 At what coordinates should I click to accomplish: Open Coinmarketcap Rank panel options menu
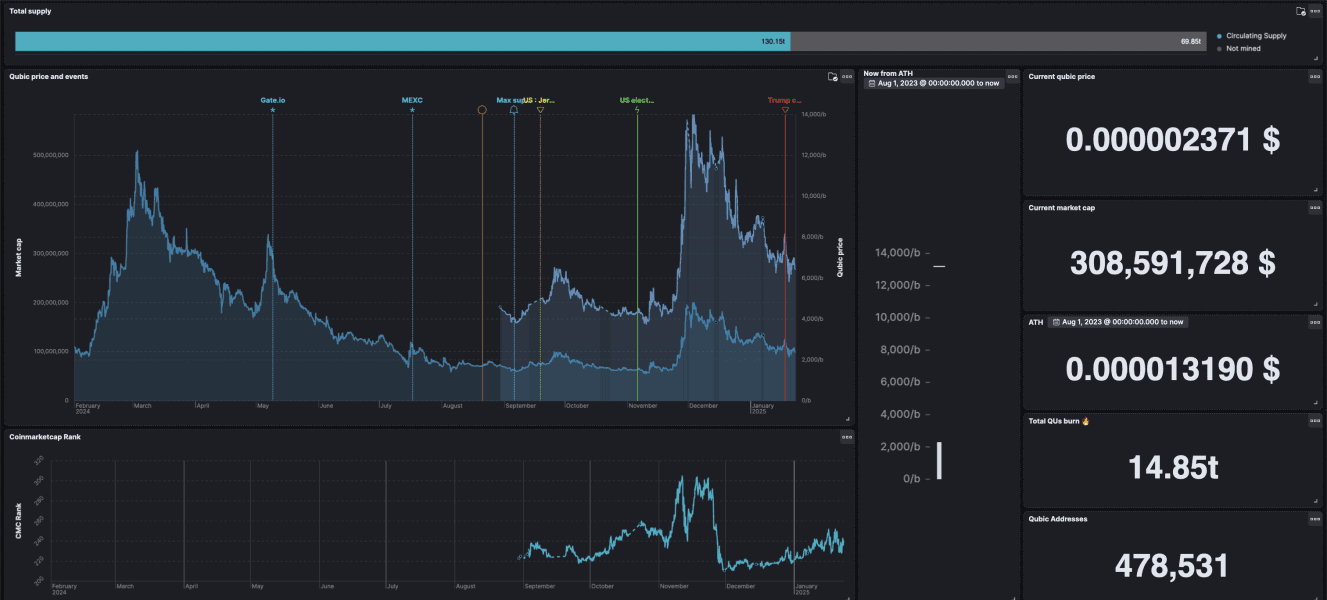click(x=847, y=437)
